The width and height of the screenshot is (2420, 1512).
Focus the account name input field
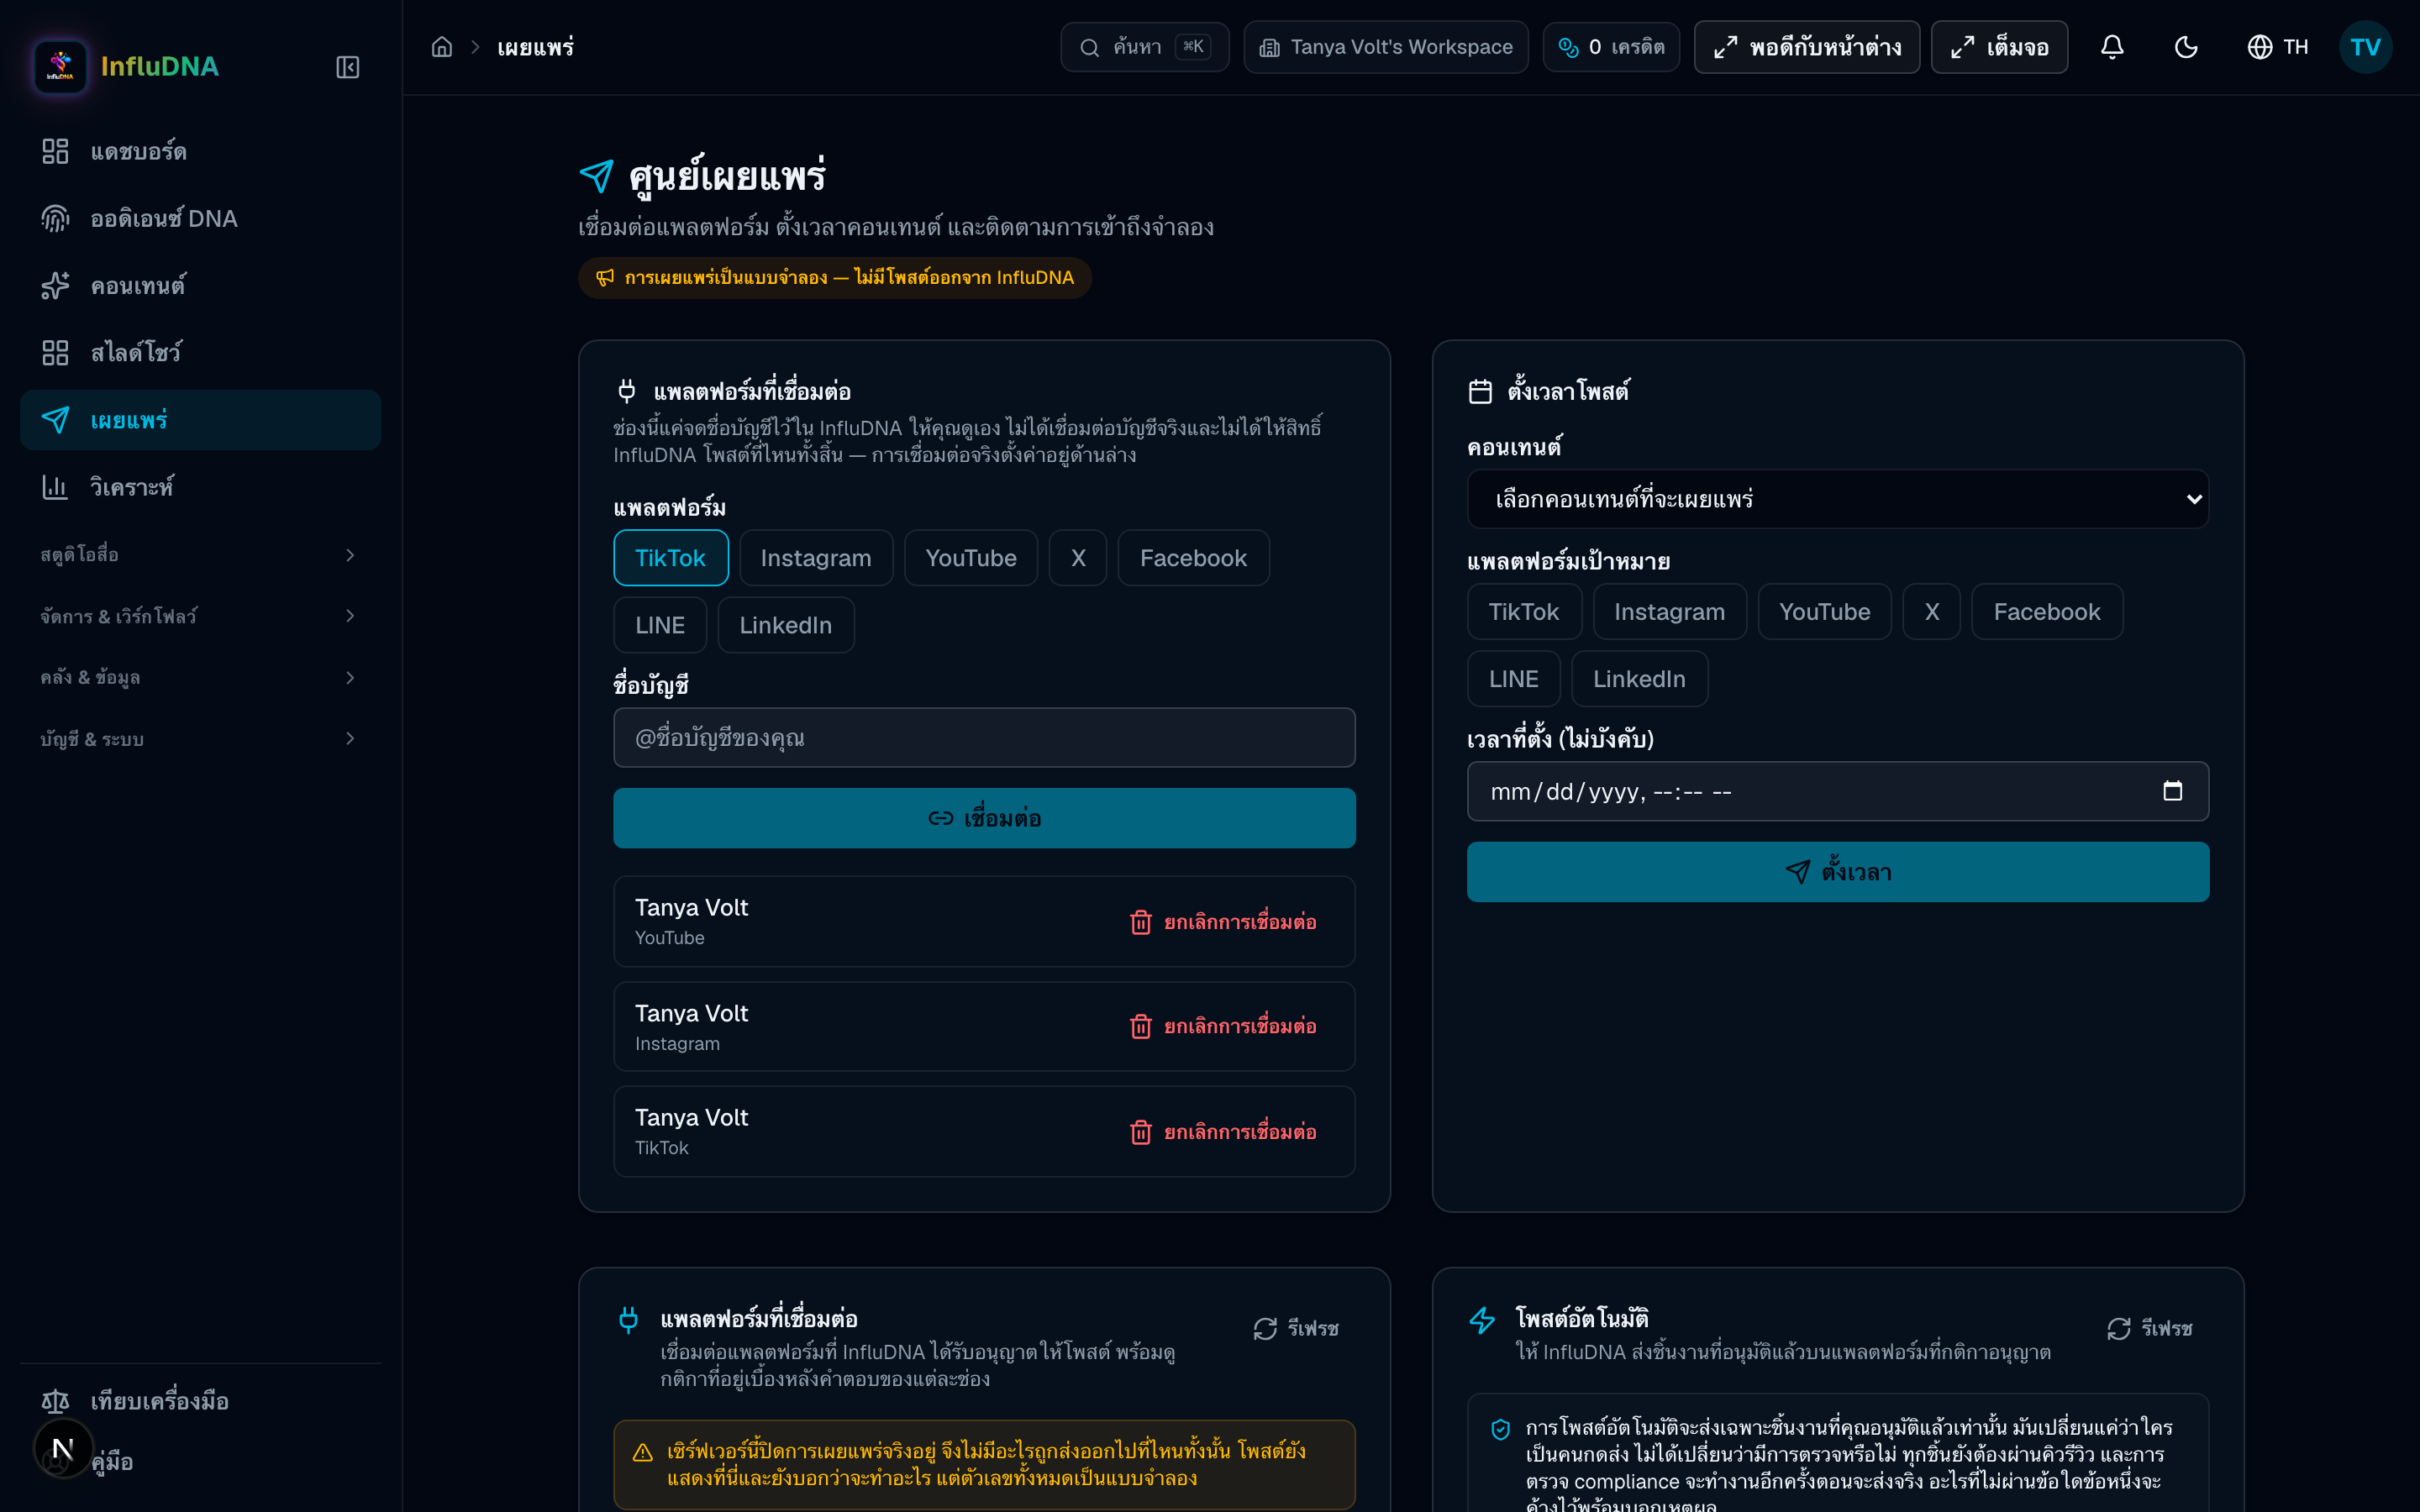[x=984, y=738]
